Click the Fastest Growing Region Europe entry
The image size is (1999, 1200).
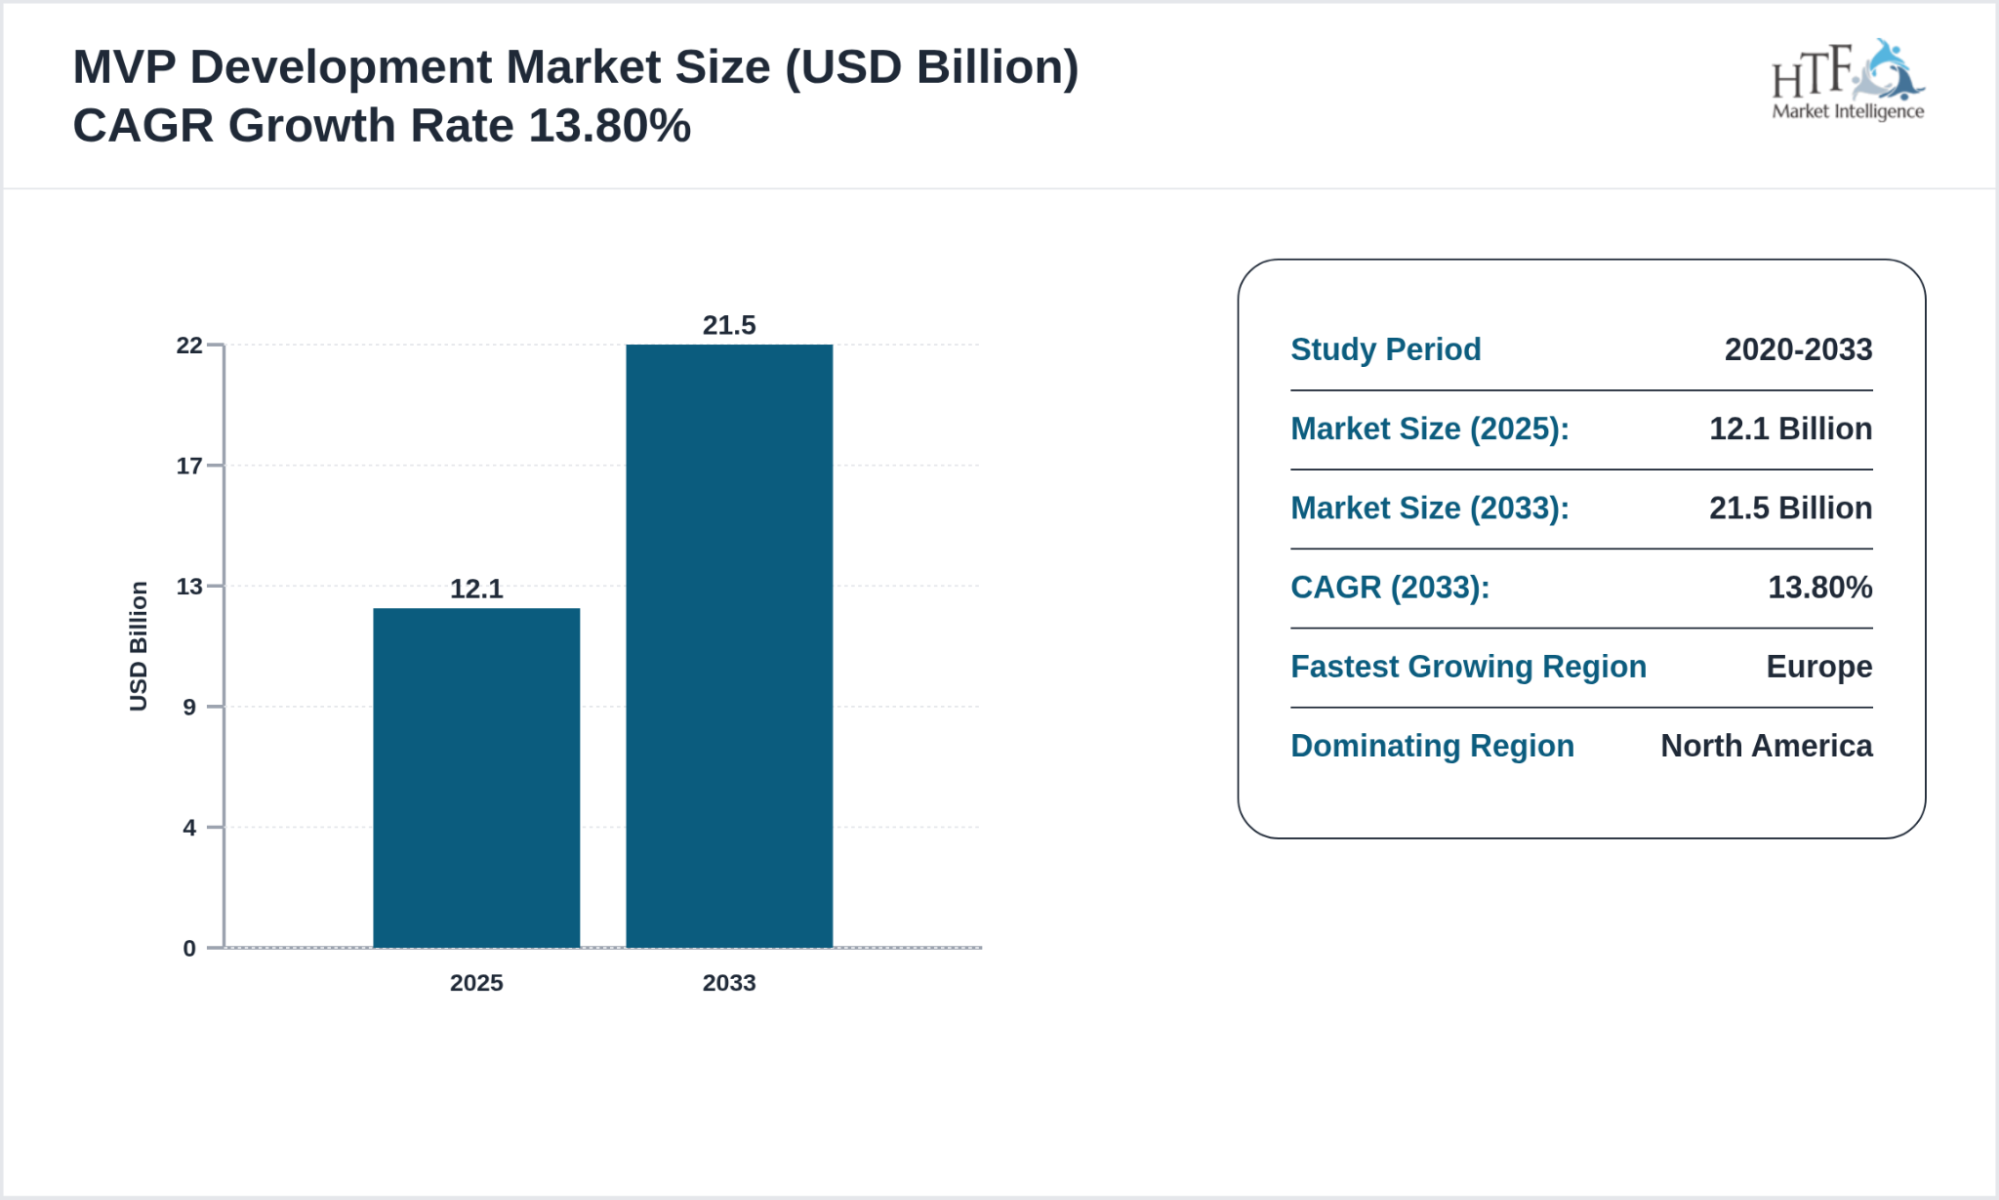point(1469,666)
